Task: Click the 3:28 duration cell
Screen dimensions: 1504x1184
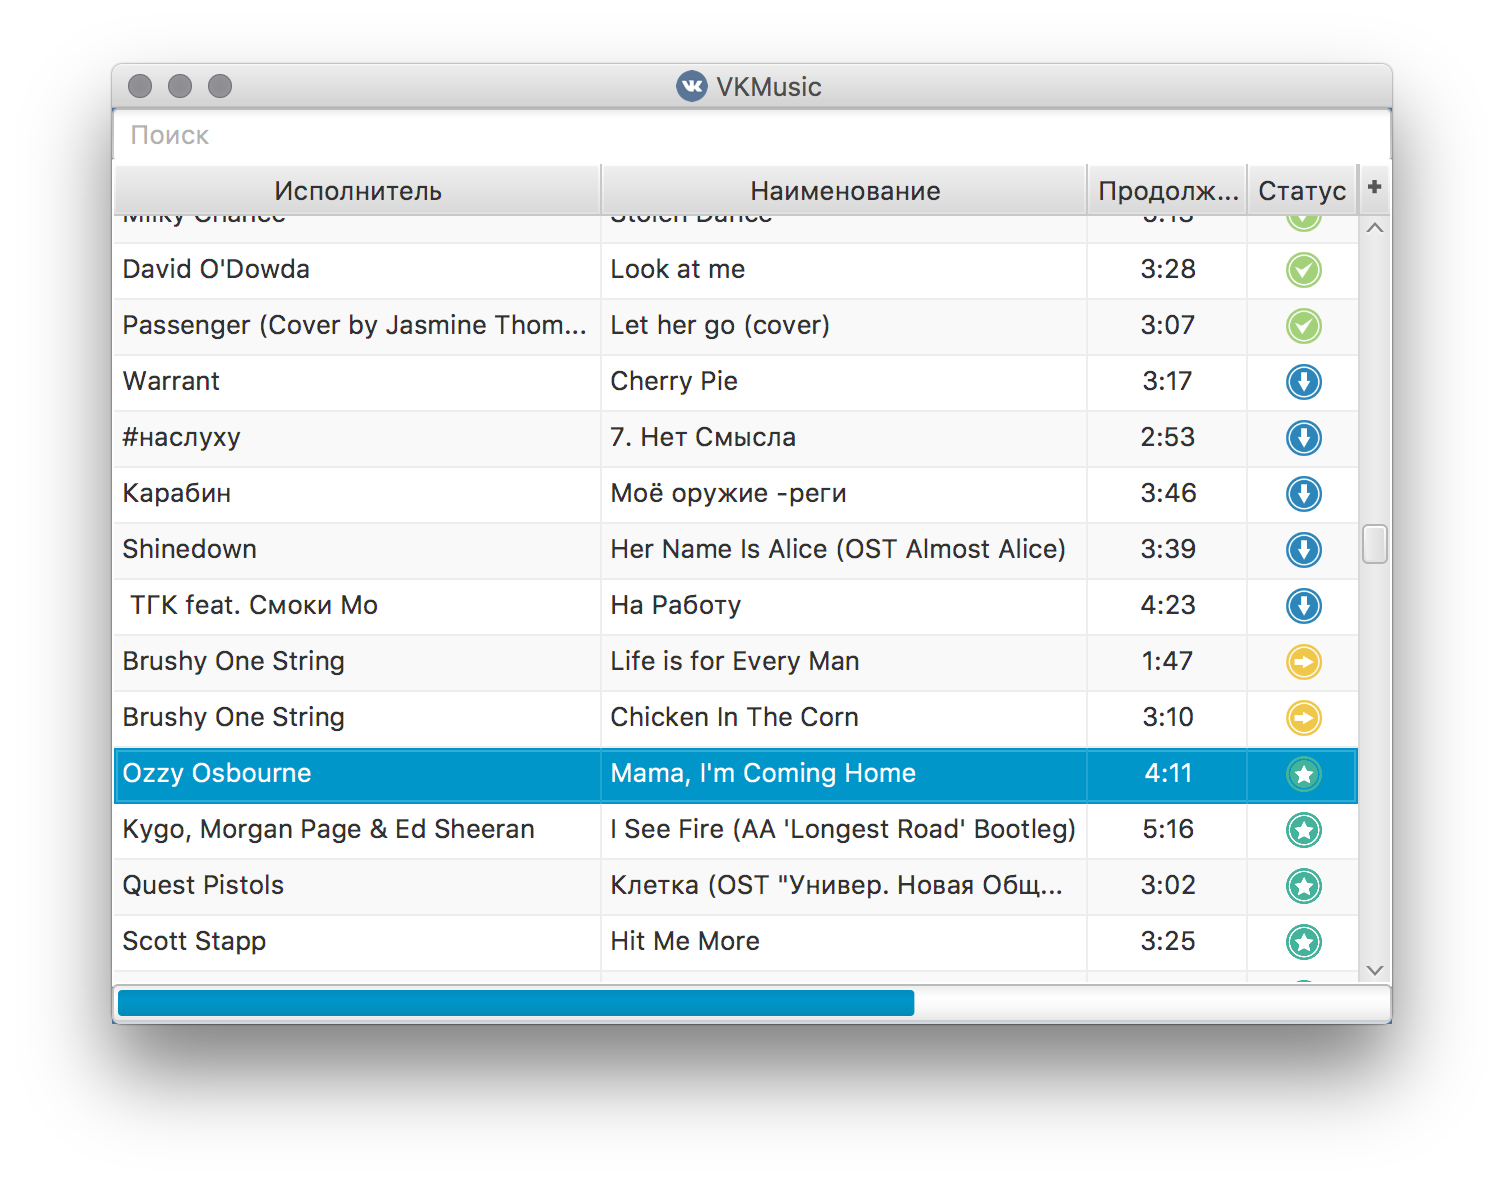Action: point(1167,270)
